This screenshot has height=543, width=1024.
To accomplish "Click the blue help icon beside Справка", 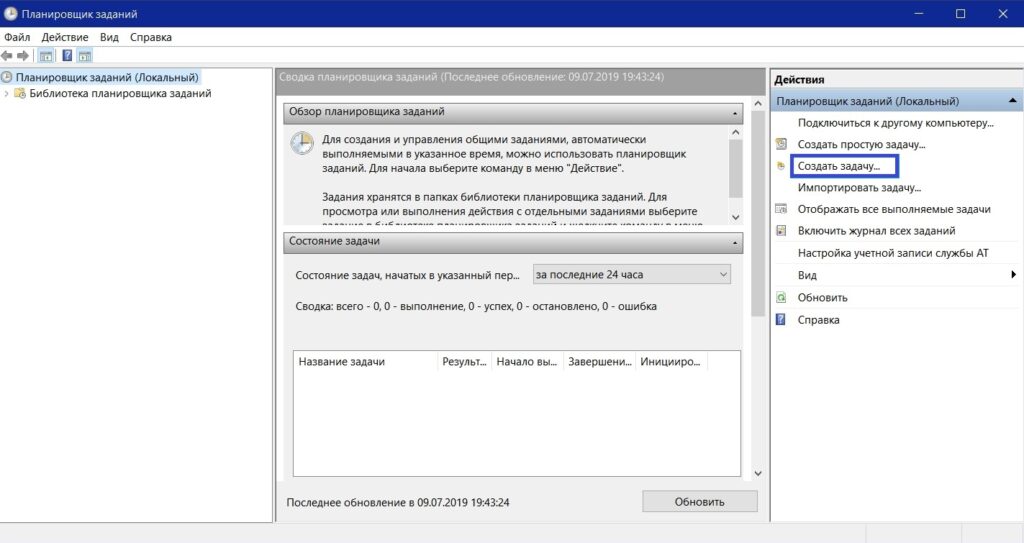I will pos(781,320).
